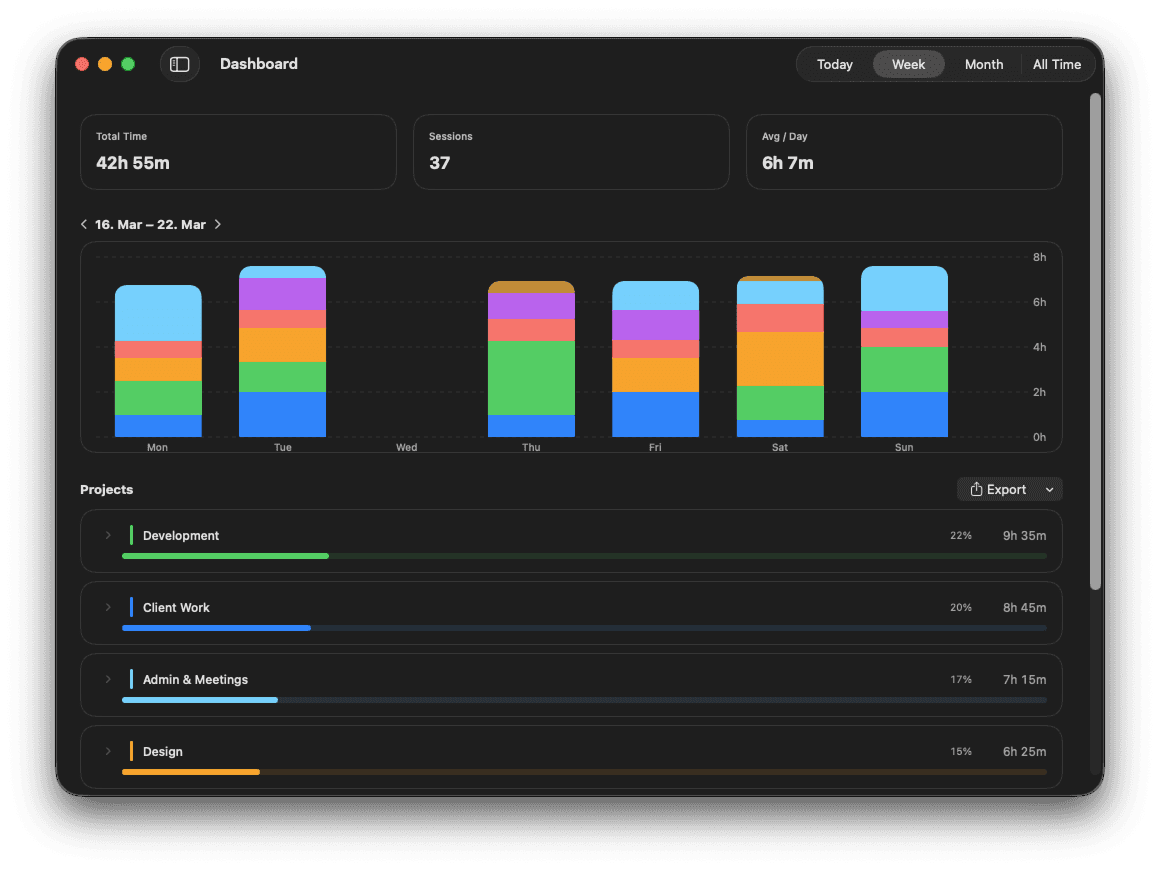
Task: Switch to the Today view
Action: [834, 64]
